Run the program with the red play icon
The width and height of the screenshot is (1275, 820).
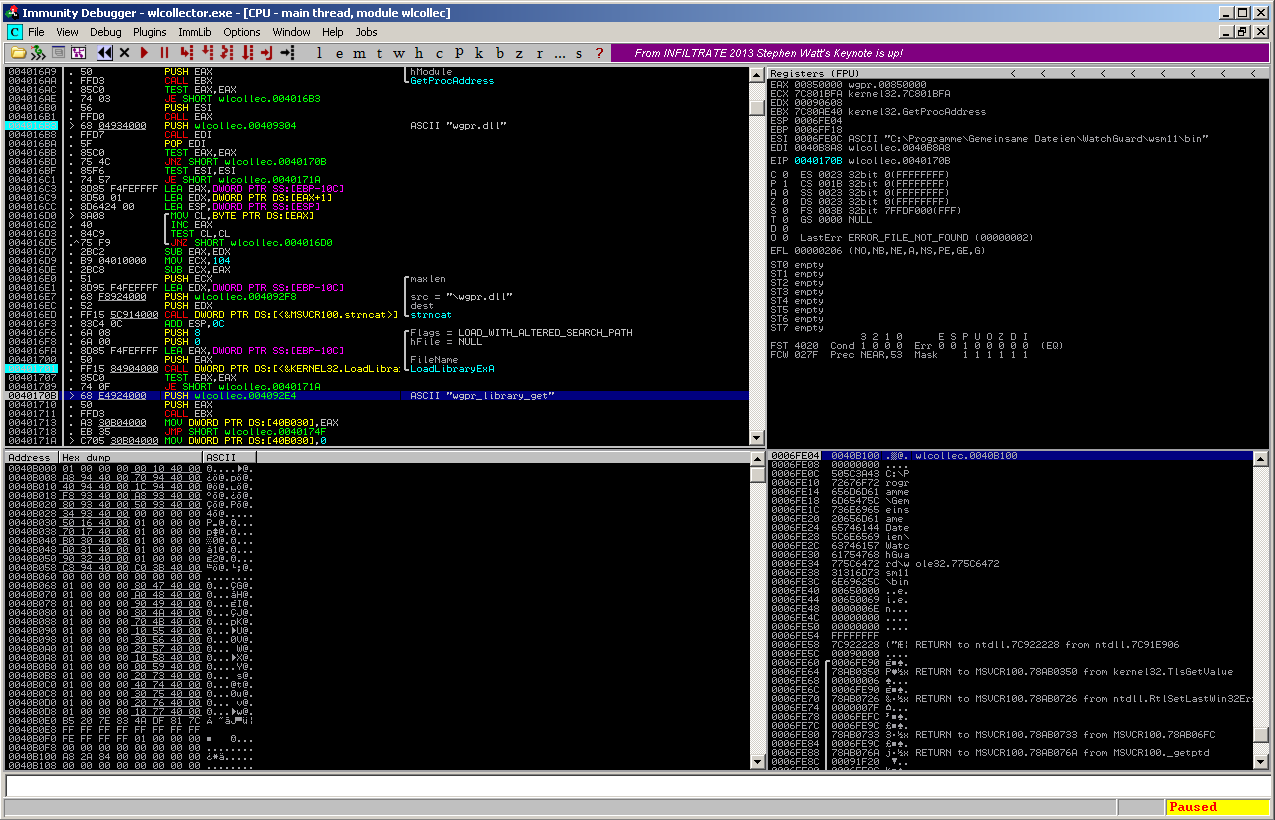(x=144, y=52)
